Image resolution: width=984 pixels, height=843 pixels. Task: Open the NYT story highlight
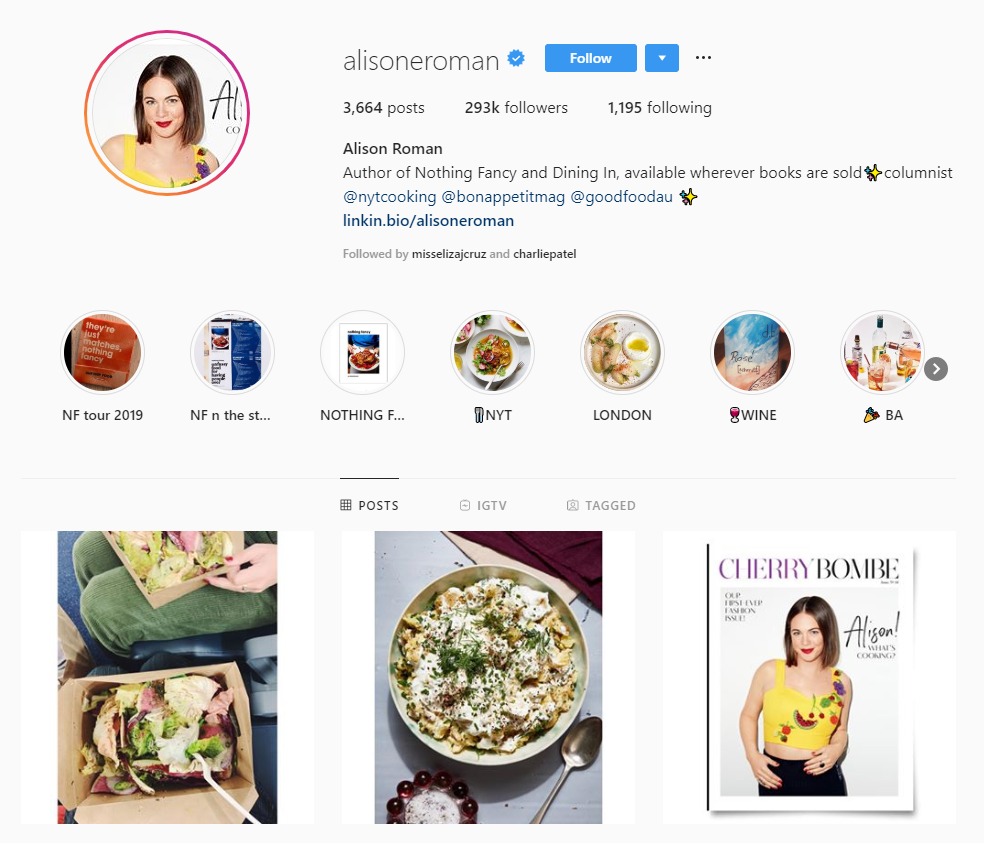click(x=493, y=353)
